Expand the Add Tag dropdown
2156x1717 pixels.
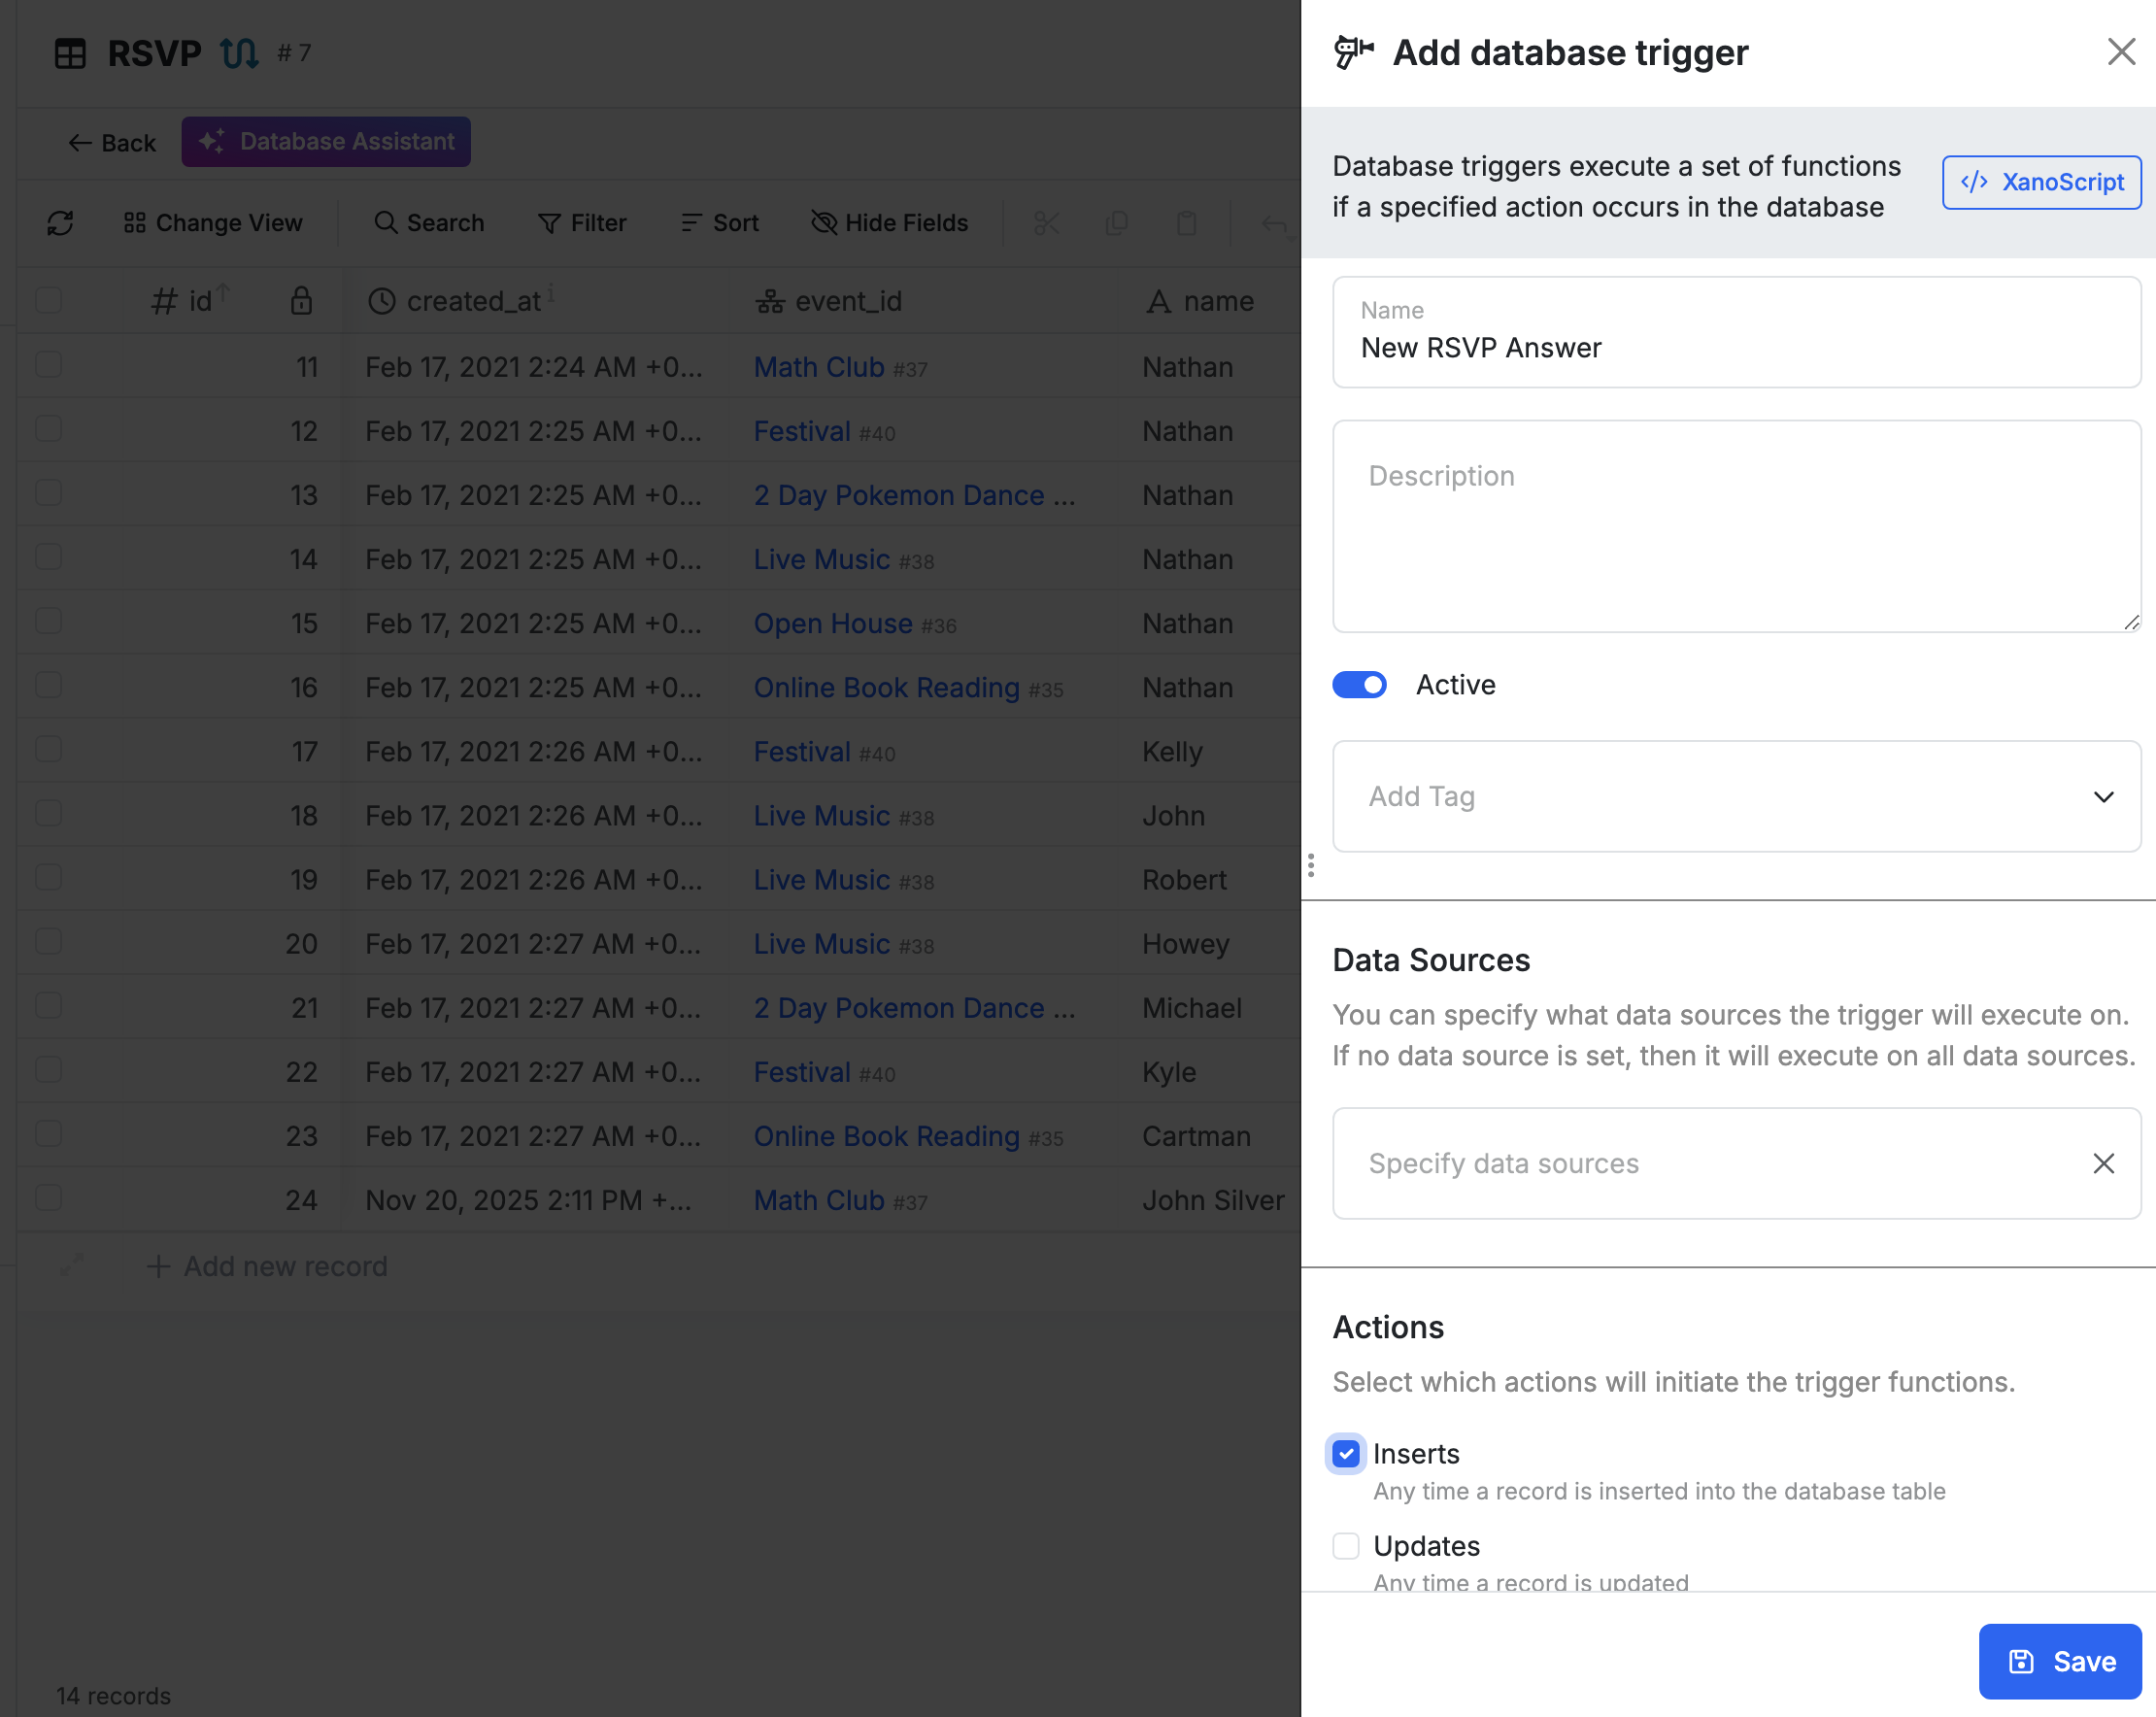click(x=2104, y=797)
